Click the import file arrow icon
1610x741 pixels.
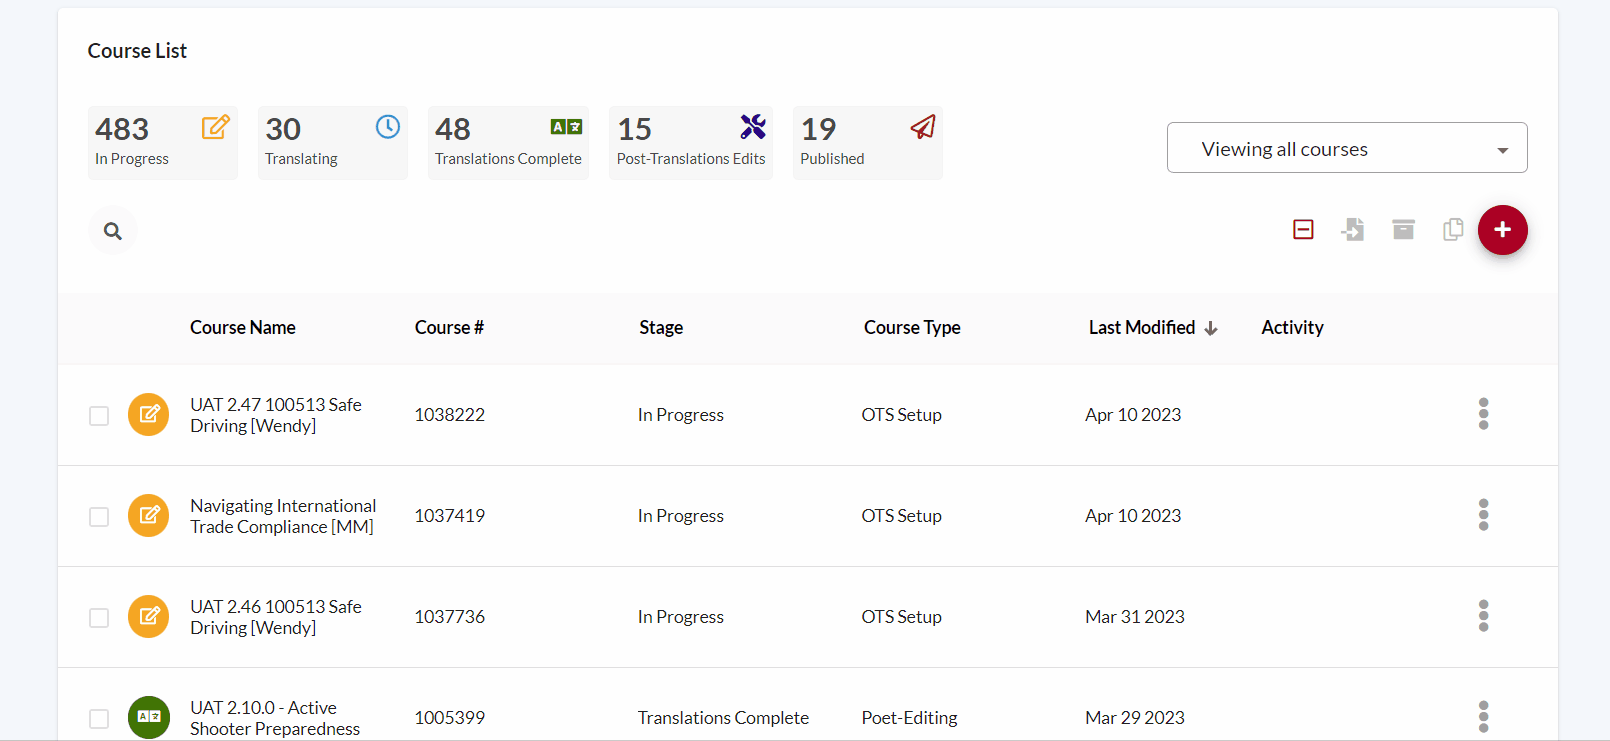1353,230
